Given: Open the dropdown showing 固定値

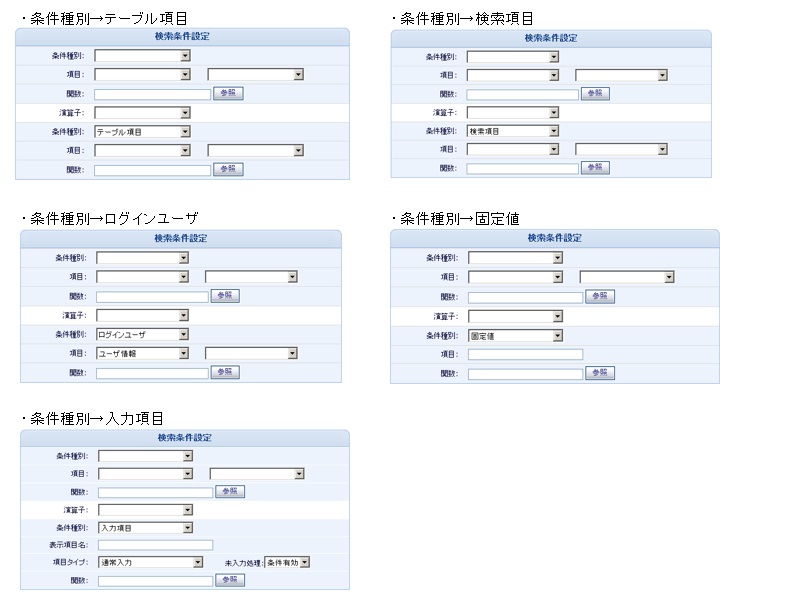Looking at the screenshot, I should 515,336.
